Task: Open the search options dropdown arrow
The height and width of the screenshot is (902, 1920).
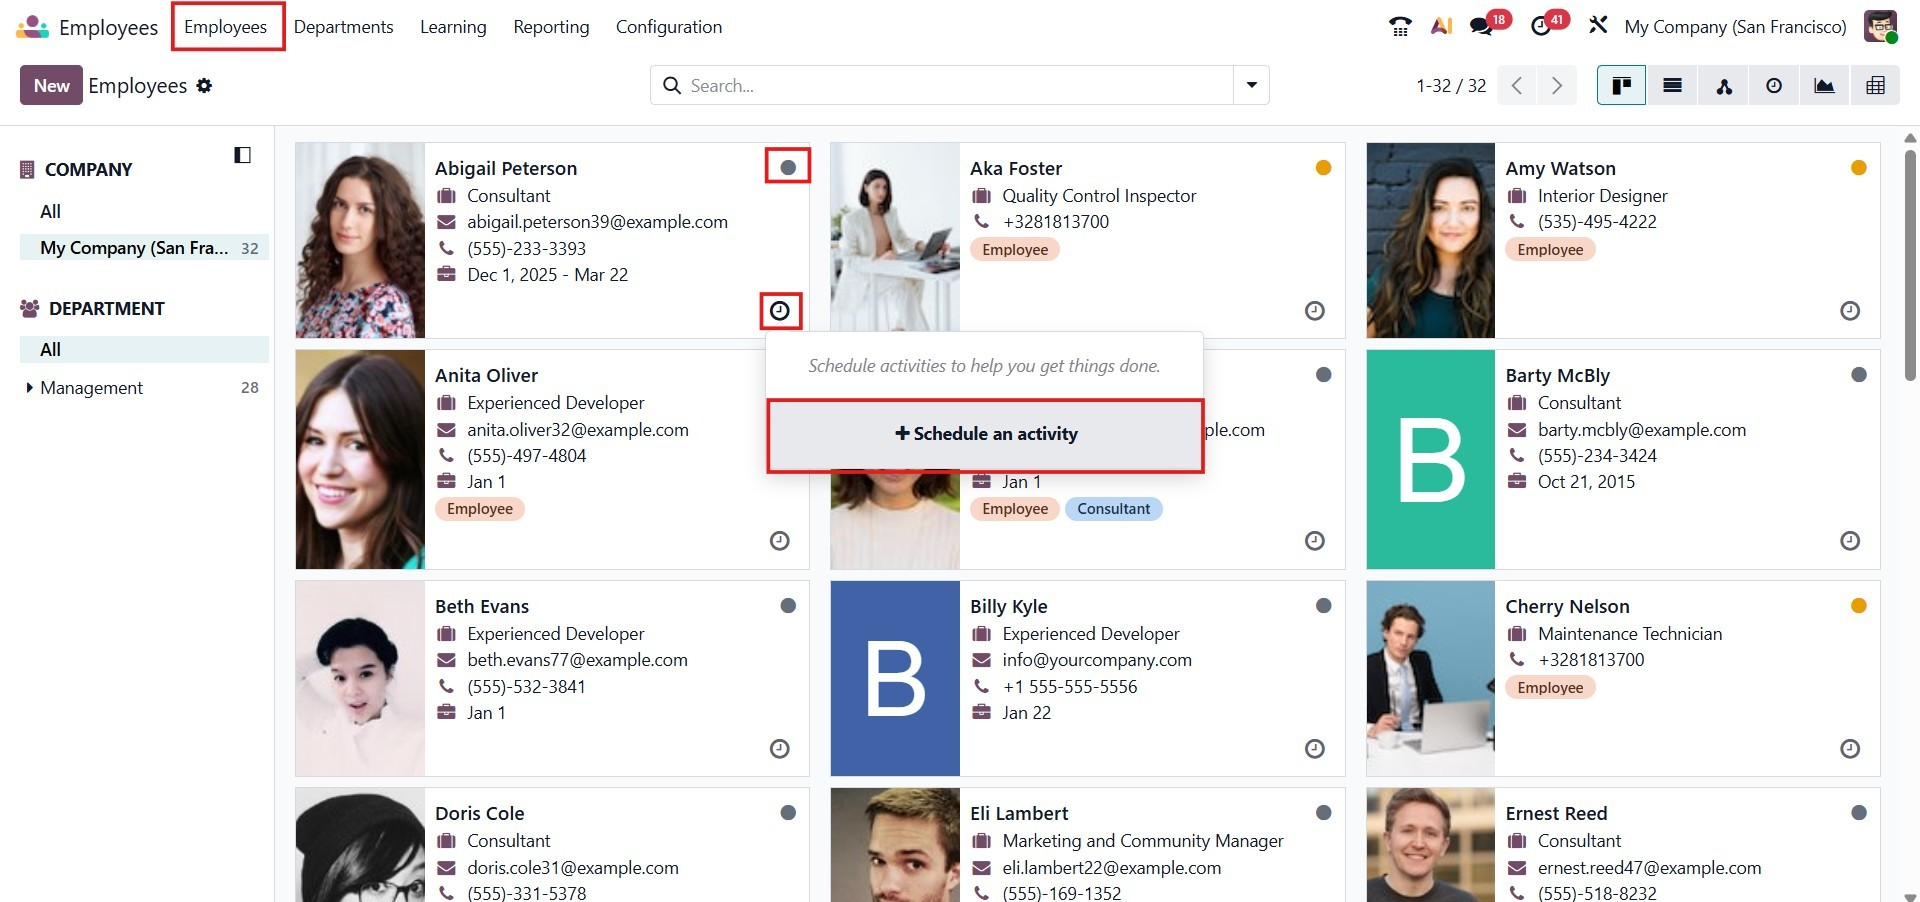Action: pyautogui.click(x=1251, y=86)
